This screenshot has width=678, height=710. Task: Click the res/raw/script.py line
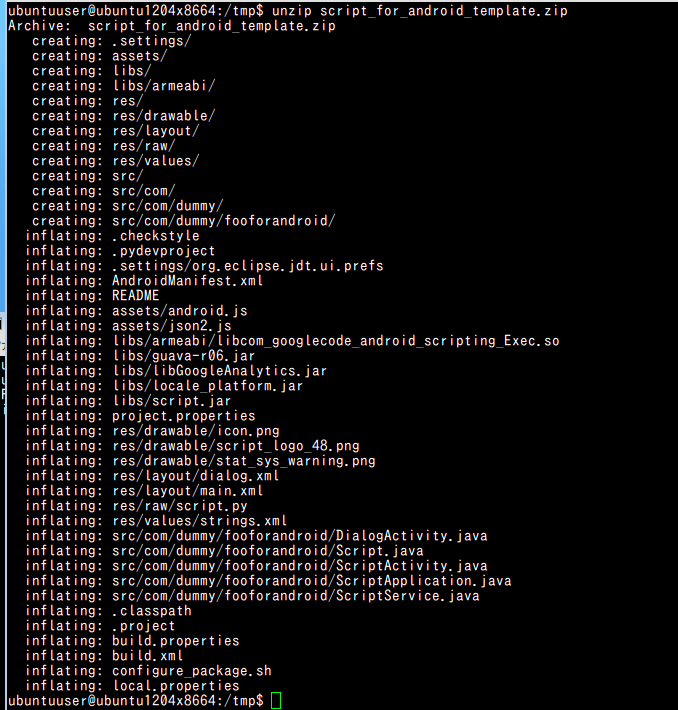coord(136,506)
